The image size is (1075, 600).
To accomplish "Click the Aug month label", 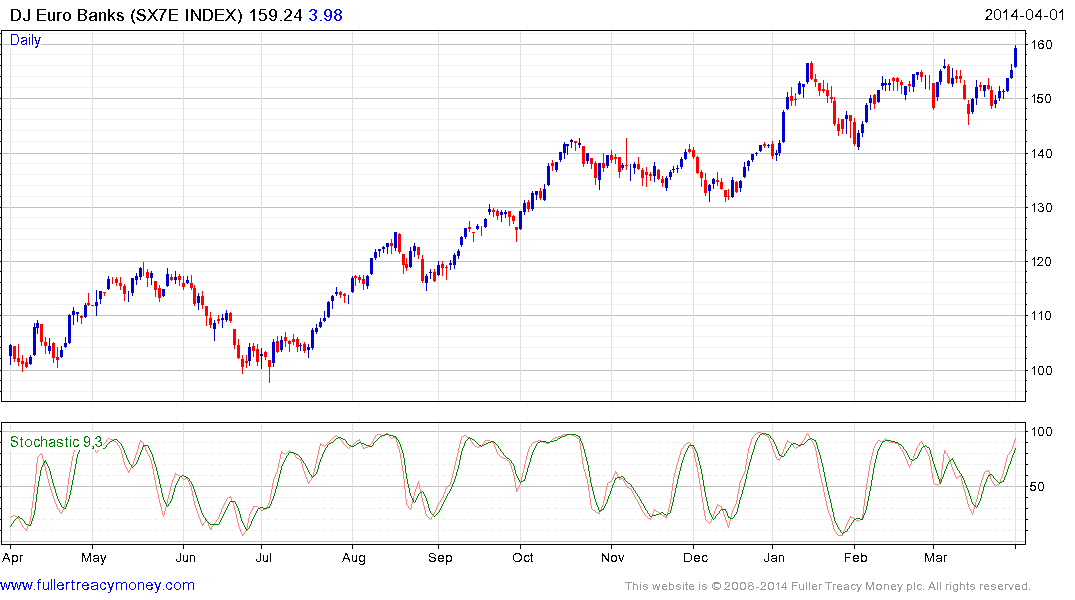I will click(x=354, y=558).
